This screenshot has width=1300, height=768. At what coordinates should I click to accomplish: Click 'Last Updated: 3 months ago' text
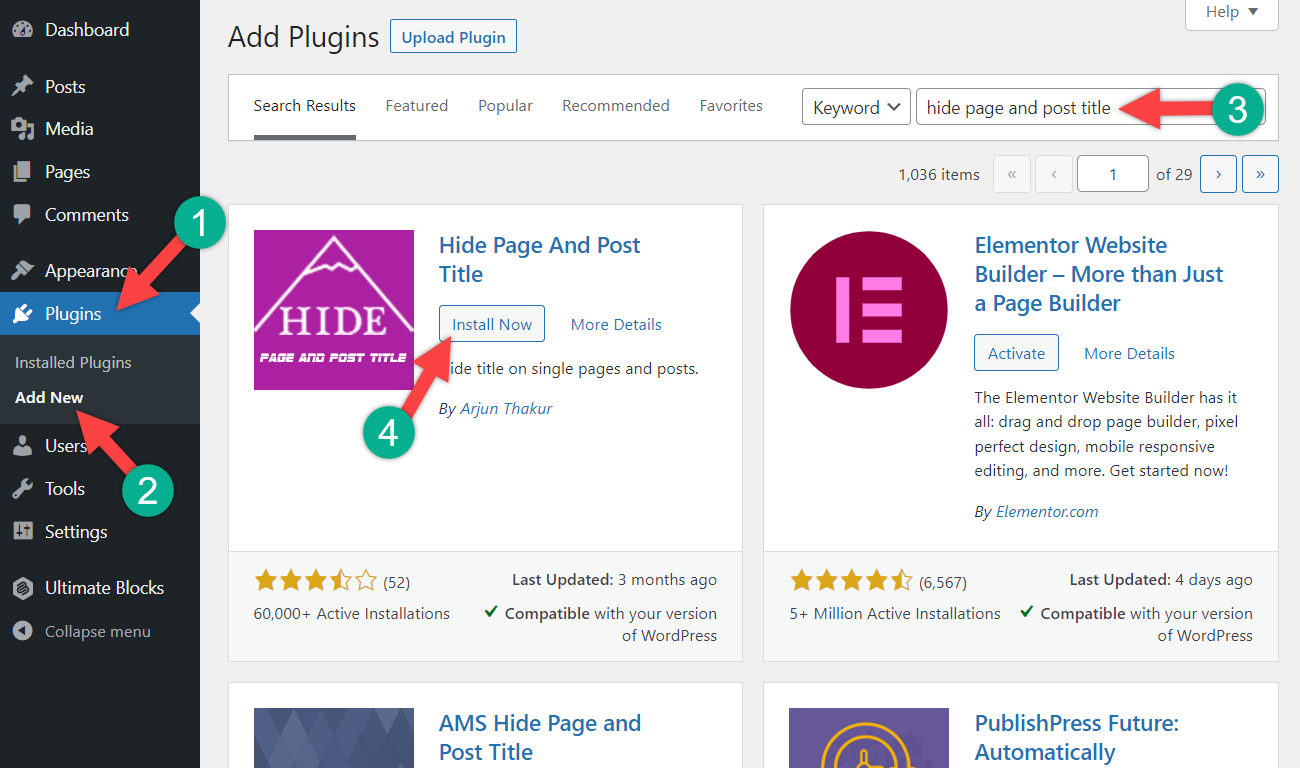pos(614,579)
